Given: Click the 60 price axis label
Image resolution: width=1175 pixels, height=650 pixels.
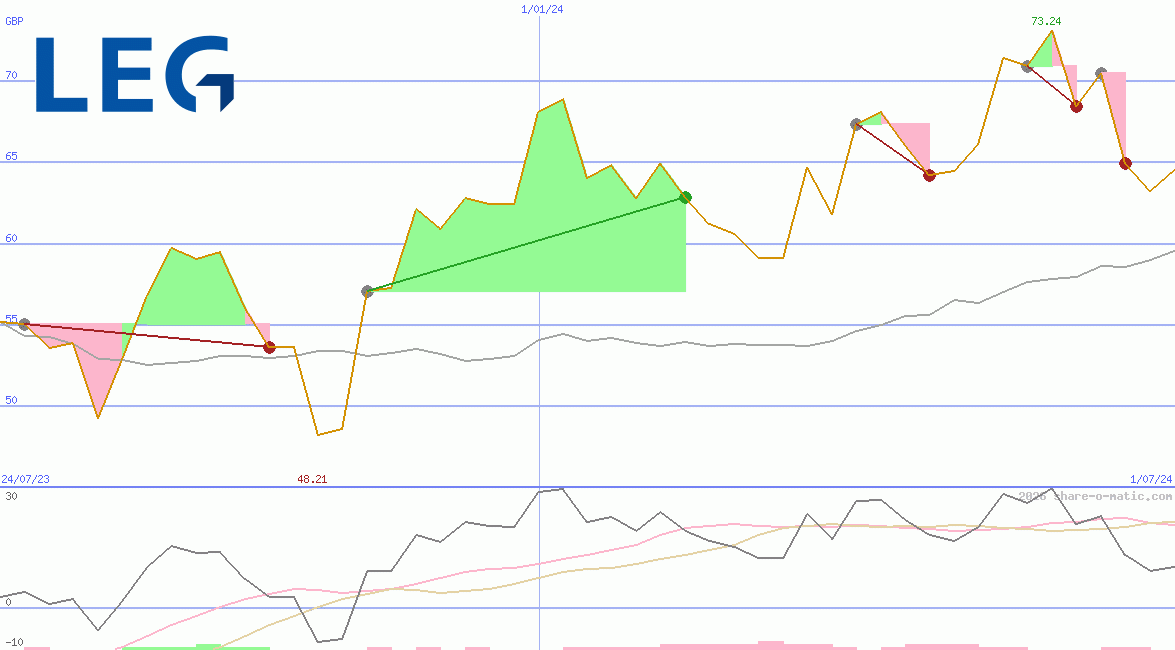Looking at the screenshot, I should (11, 238).
